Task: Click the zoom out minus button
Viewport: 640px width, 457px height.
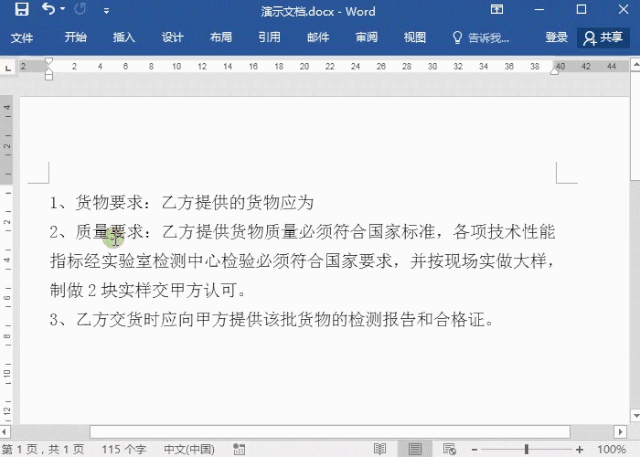Action: [x=474, y=450]
